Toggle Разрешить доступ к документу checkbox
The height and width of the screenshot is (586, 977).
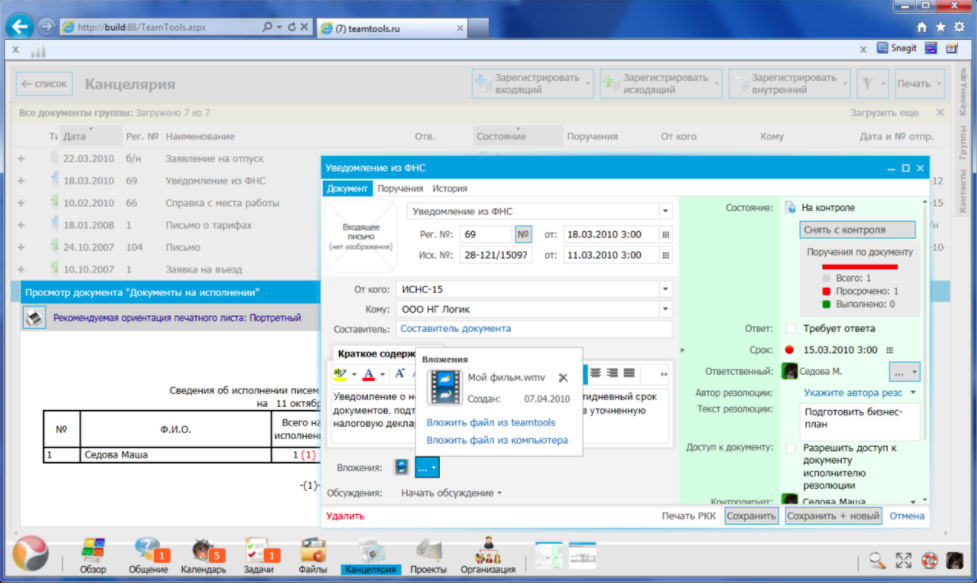[791, 448]
